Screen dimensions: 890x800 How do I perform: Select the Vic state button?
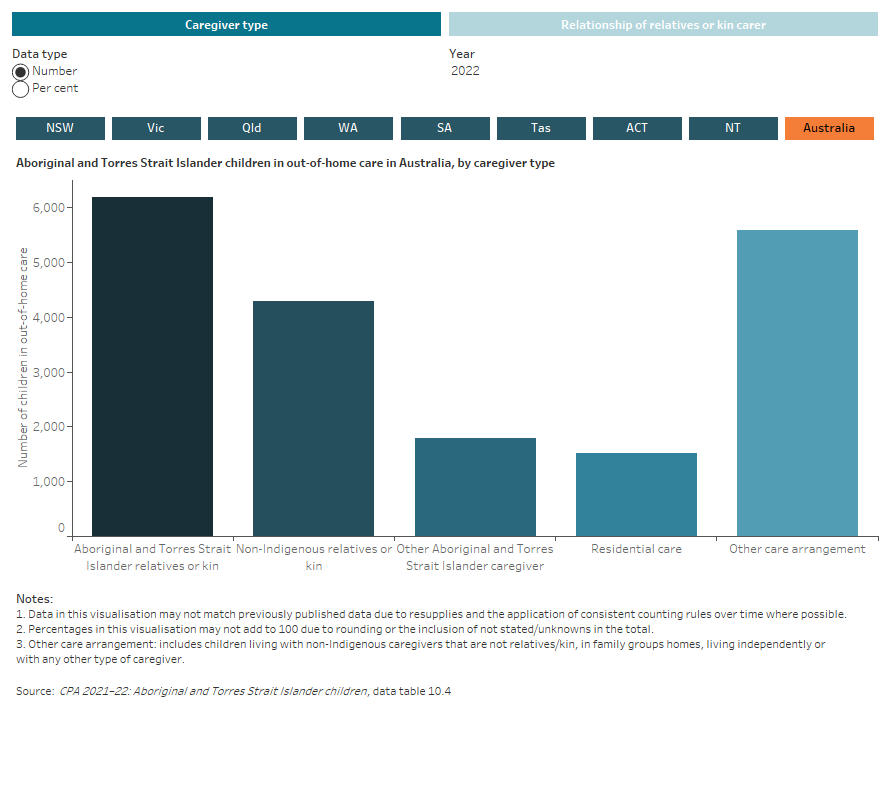click(x=155, y=128)
